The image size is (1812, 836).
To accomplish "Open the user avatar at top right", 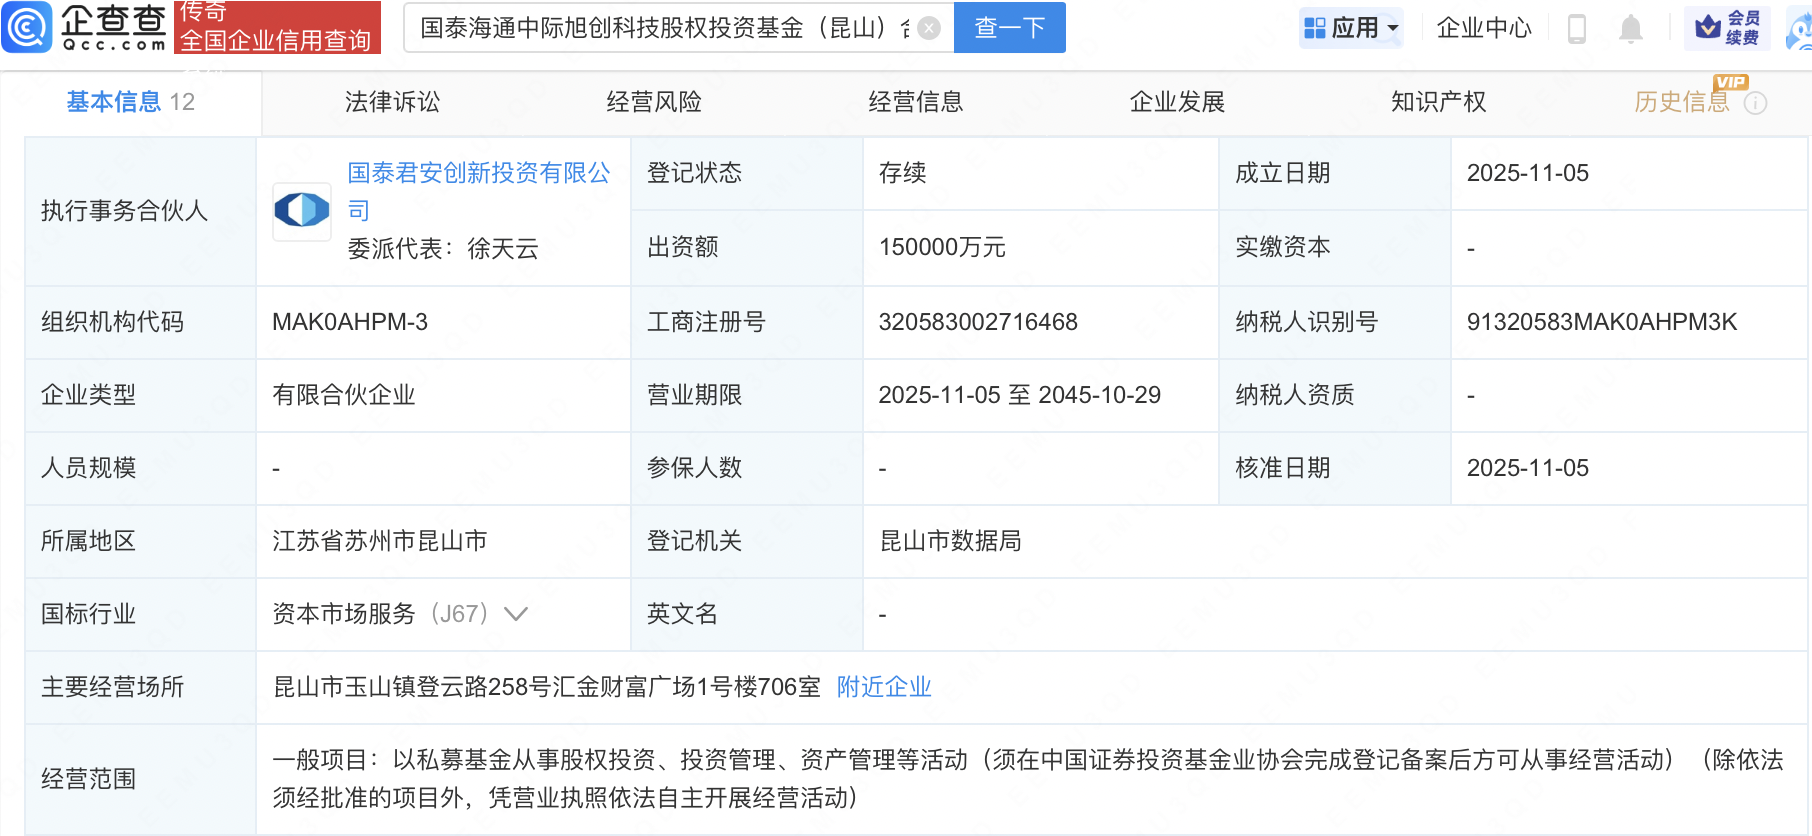I will click(x=1800, y=30).
